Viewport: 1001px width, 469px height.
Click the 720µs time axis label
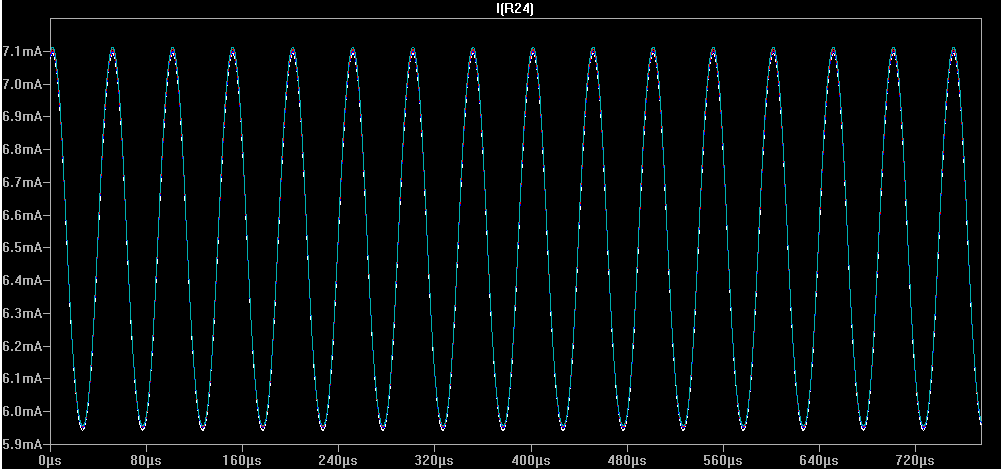click(x=915, y=459)
